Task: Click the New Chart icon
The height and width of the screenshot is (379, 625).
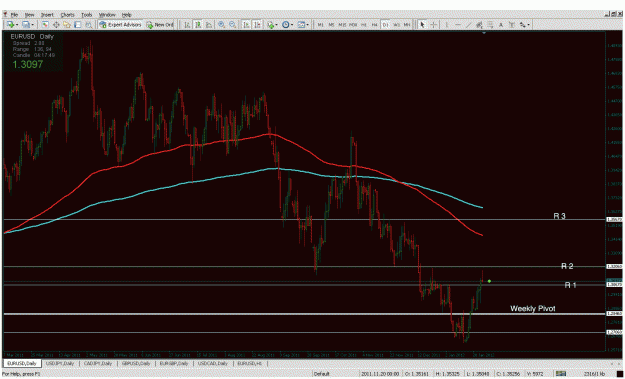Action: pyautogui.click(x=10, y=25)
